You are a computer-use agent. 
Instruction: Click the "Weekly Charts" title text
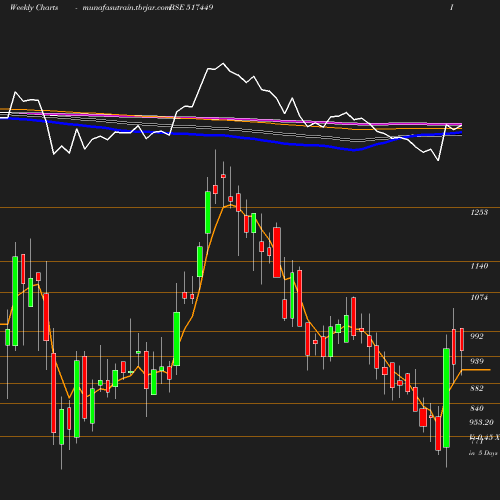34,8
